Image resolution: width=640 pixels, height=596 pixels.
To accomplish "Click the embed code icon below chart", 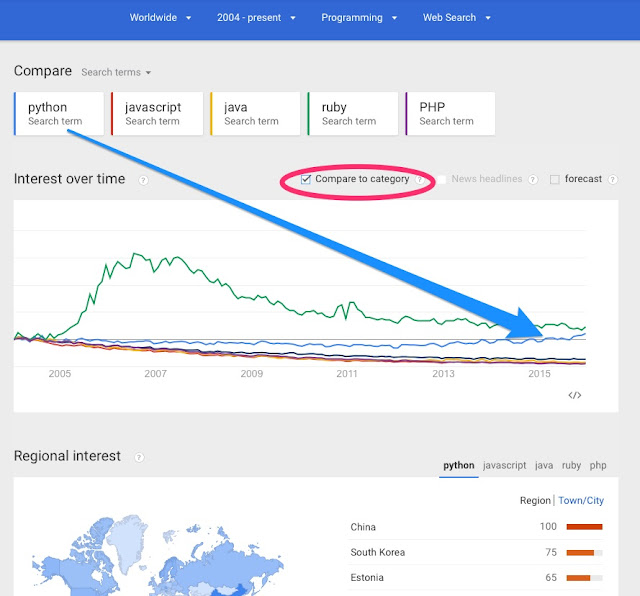I will [x=575, y=395].
